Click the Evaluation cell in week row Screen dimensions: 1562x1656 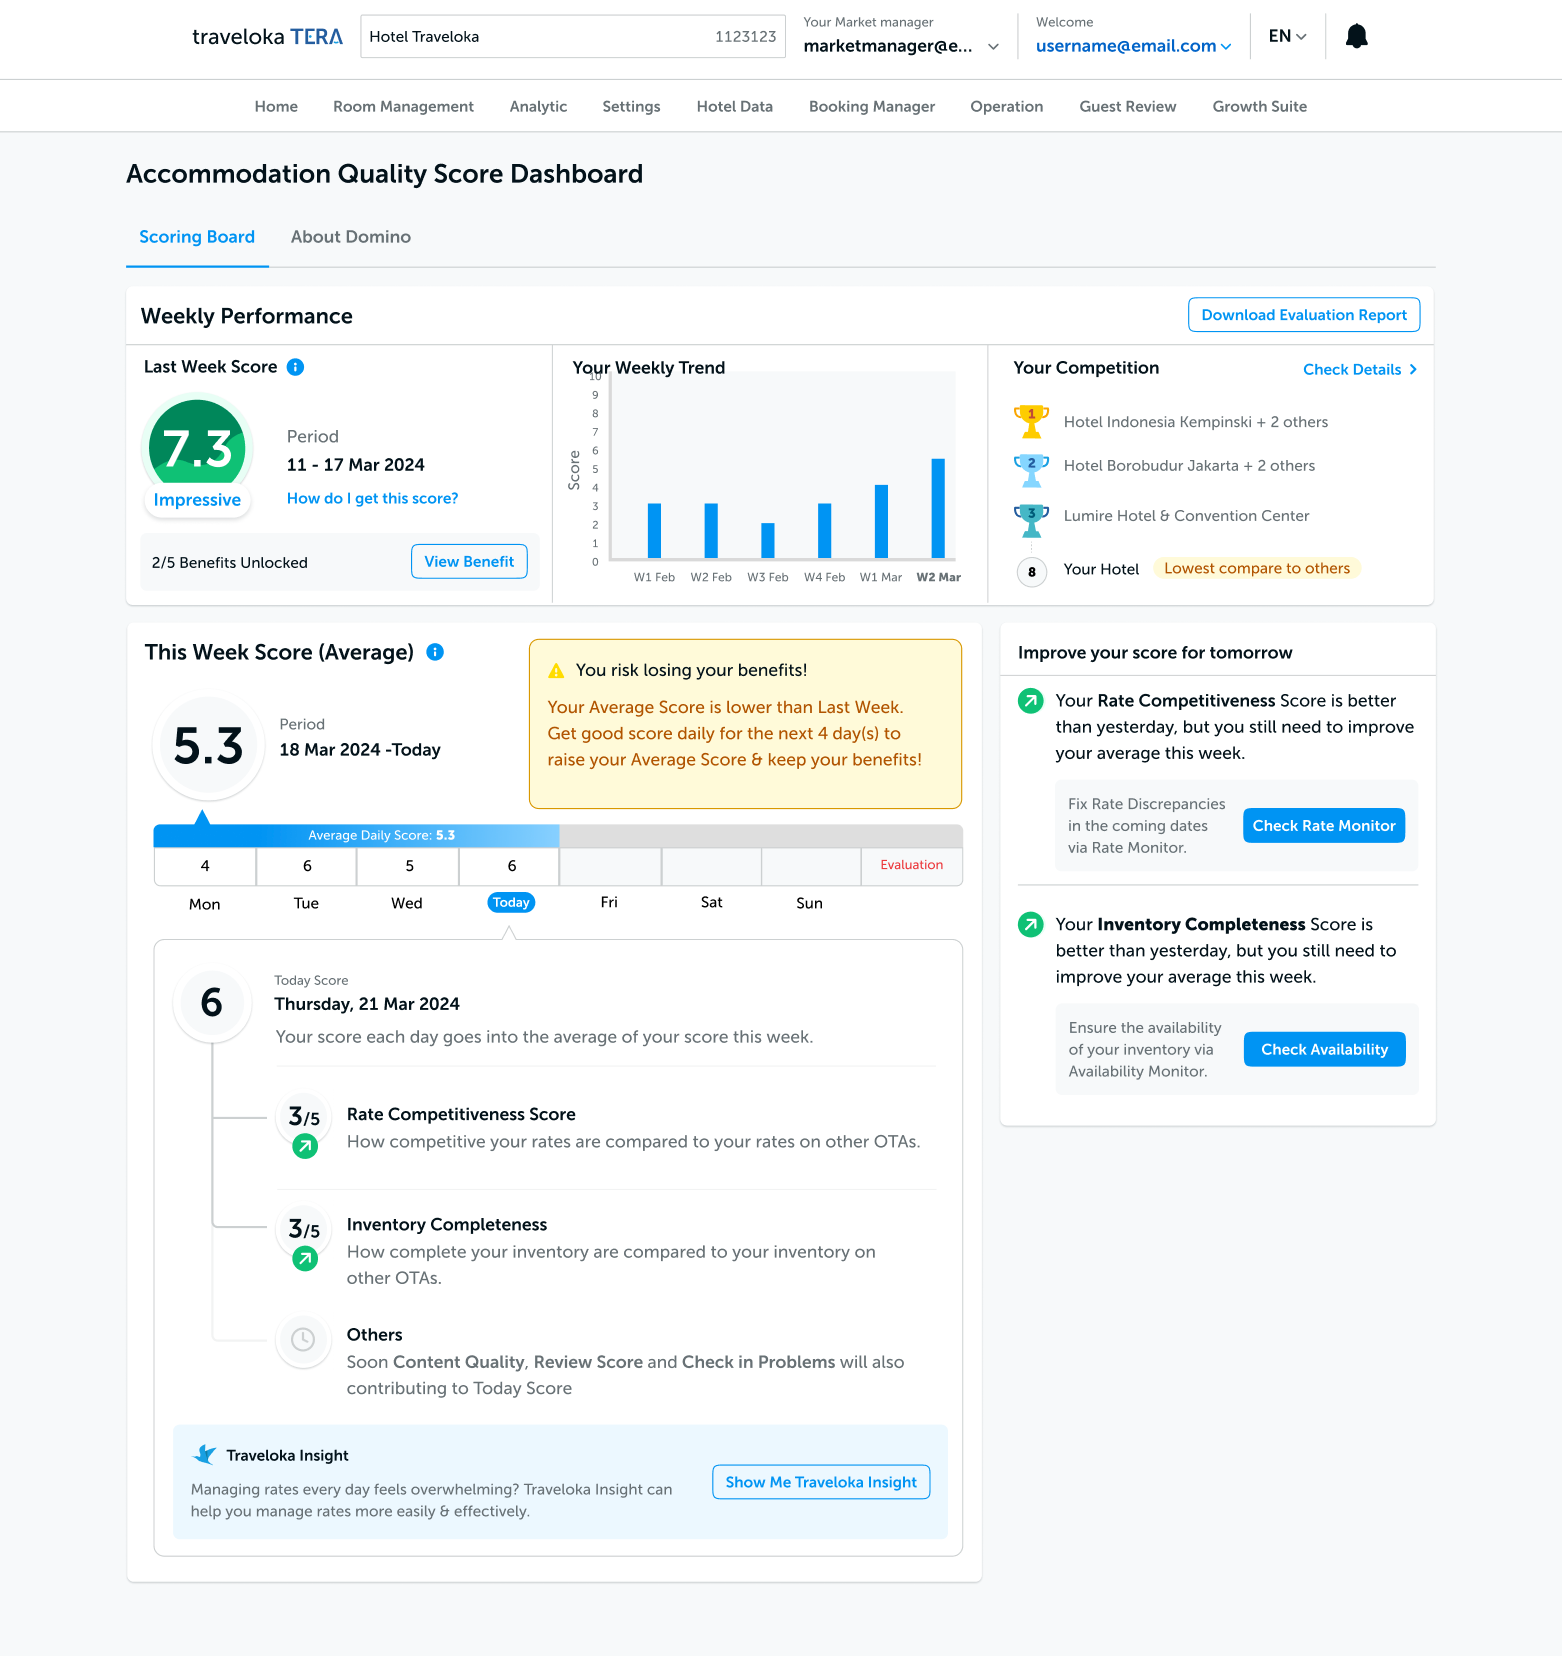(x=911, y=866)
